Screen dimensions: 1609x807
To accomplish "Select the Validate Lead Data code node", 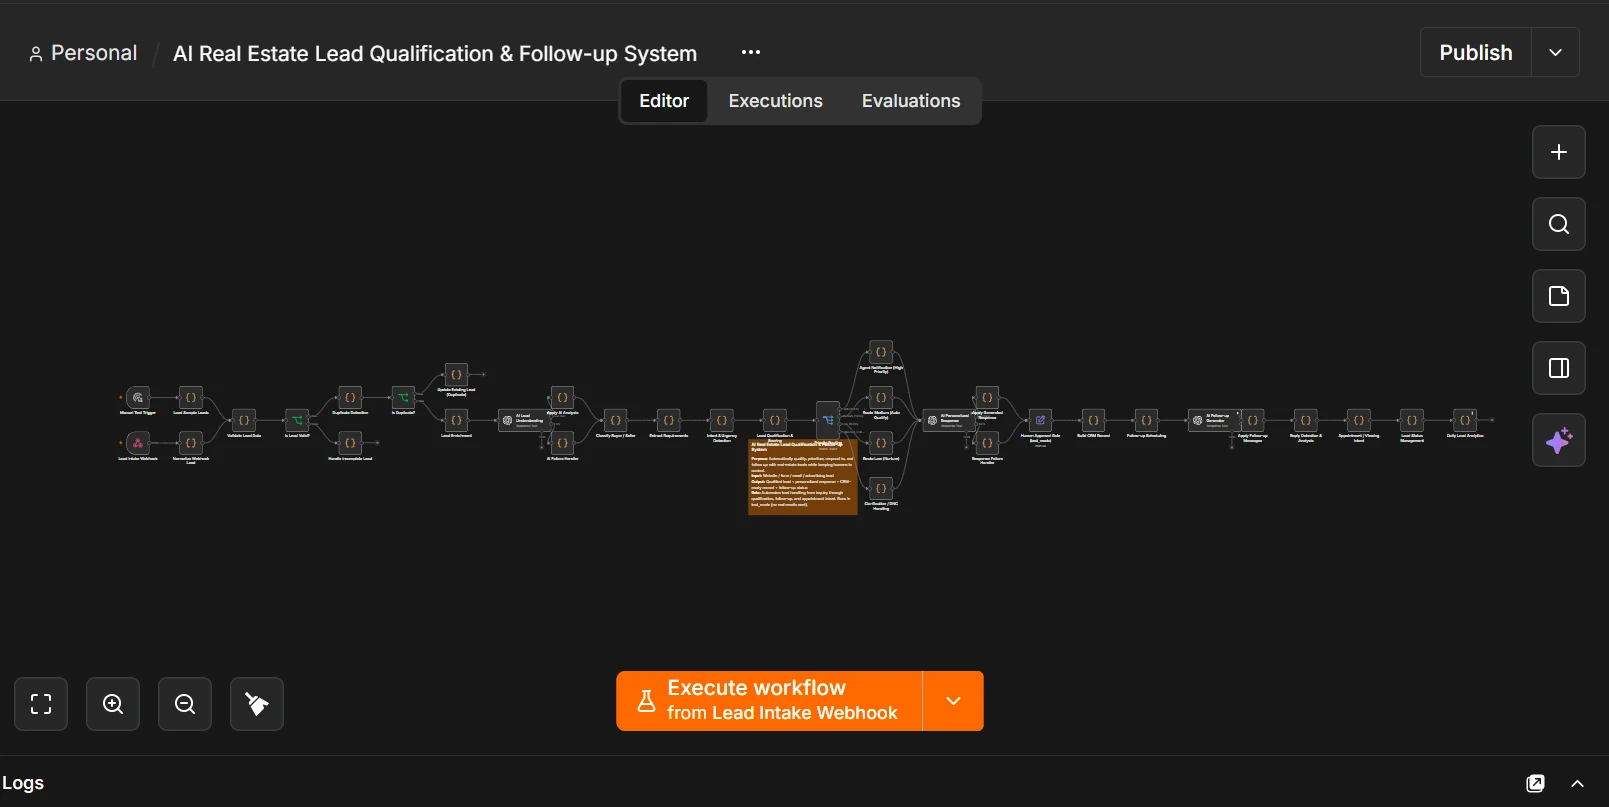I will 244,420.
